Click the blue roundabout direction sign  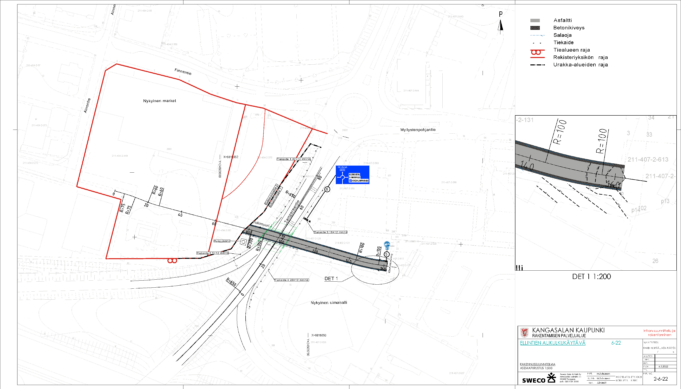352,175
